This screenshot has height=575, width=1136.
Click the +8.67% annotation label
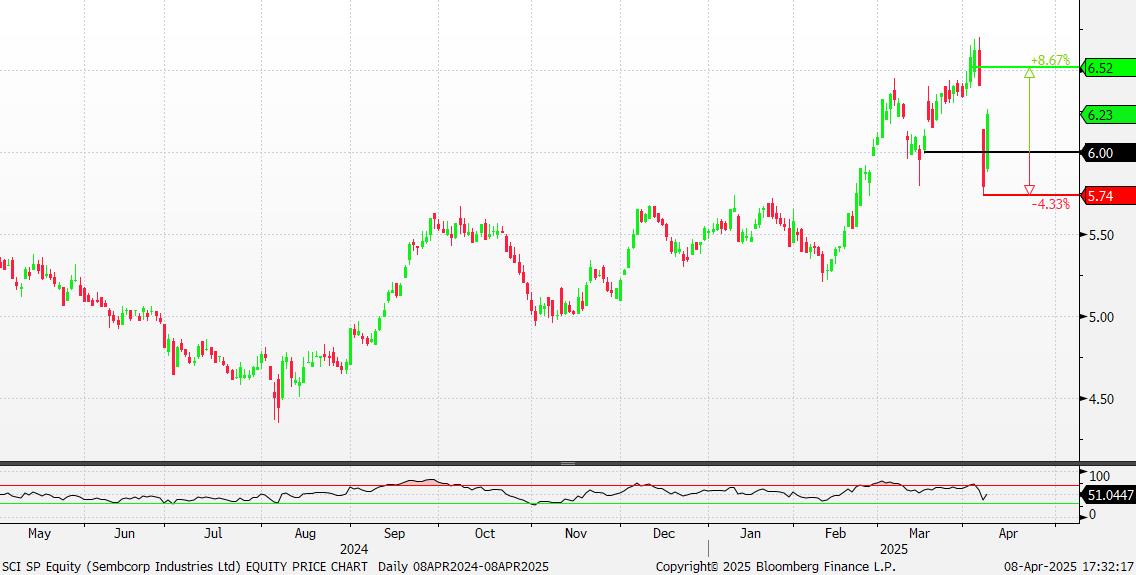click(1050, 60)
